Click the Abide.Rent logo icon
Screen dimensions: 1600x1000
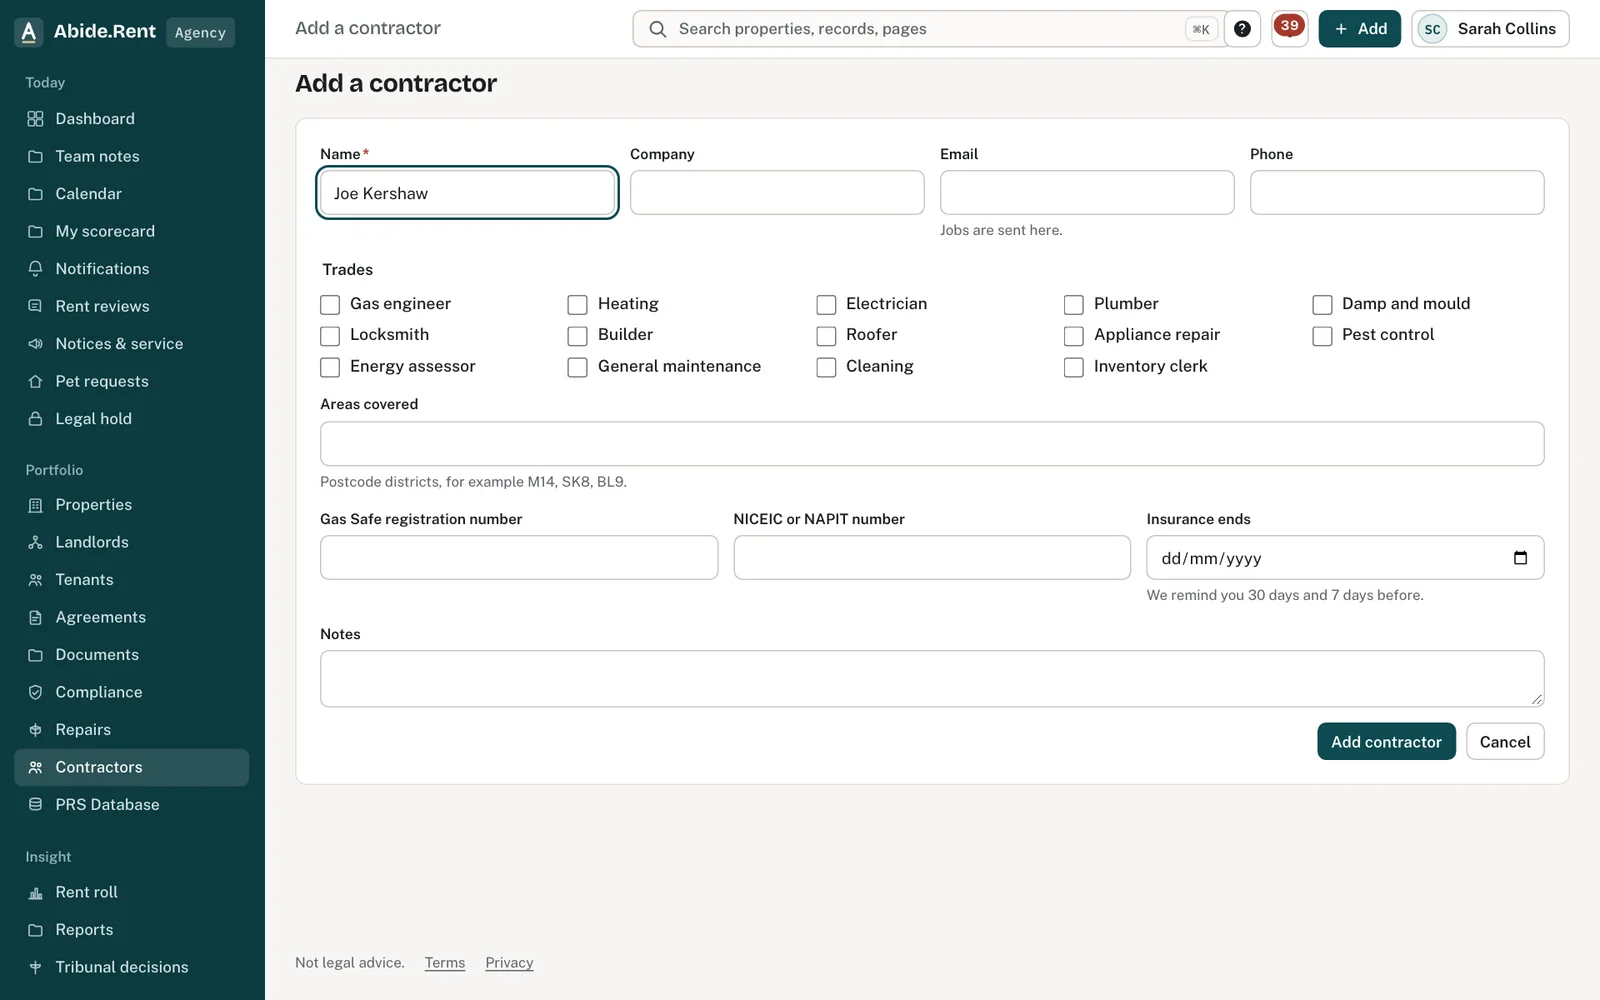pos(29,32)
